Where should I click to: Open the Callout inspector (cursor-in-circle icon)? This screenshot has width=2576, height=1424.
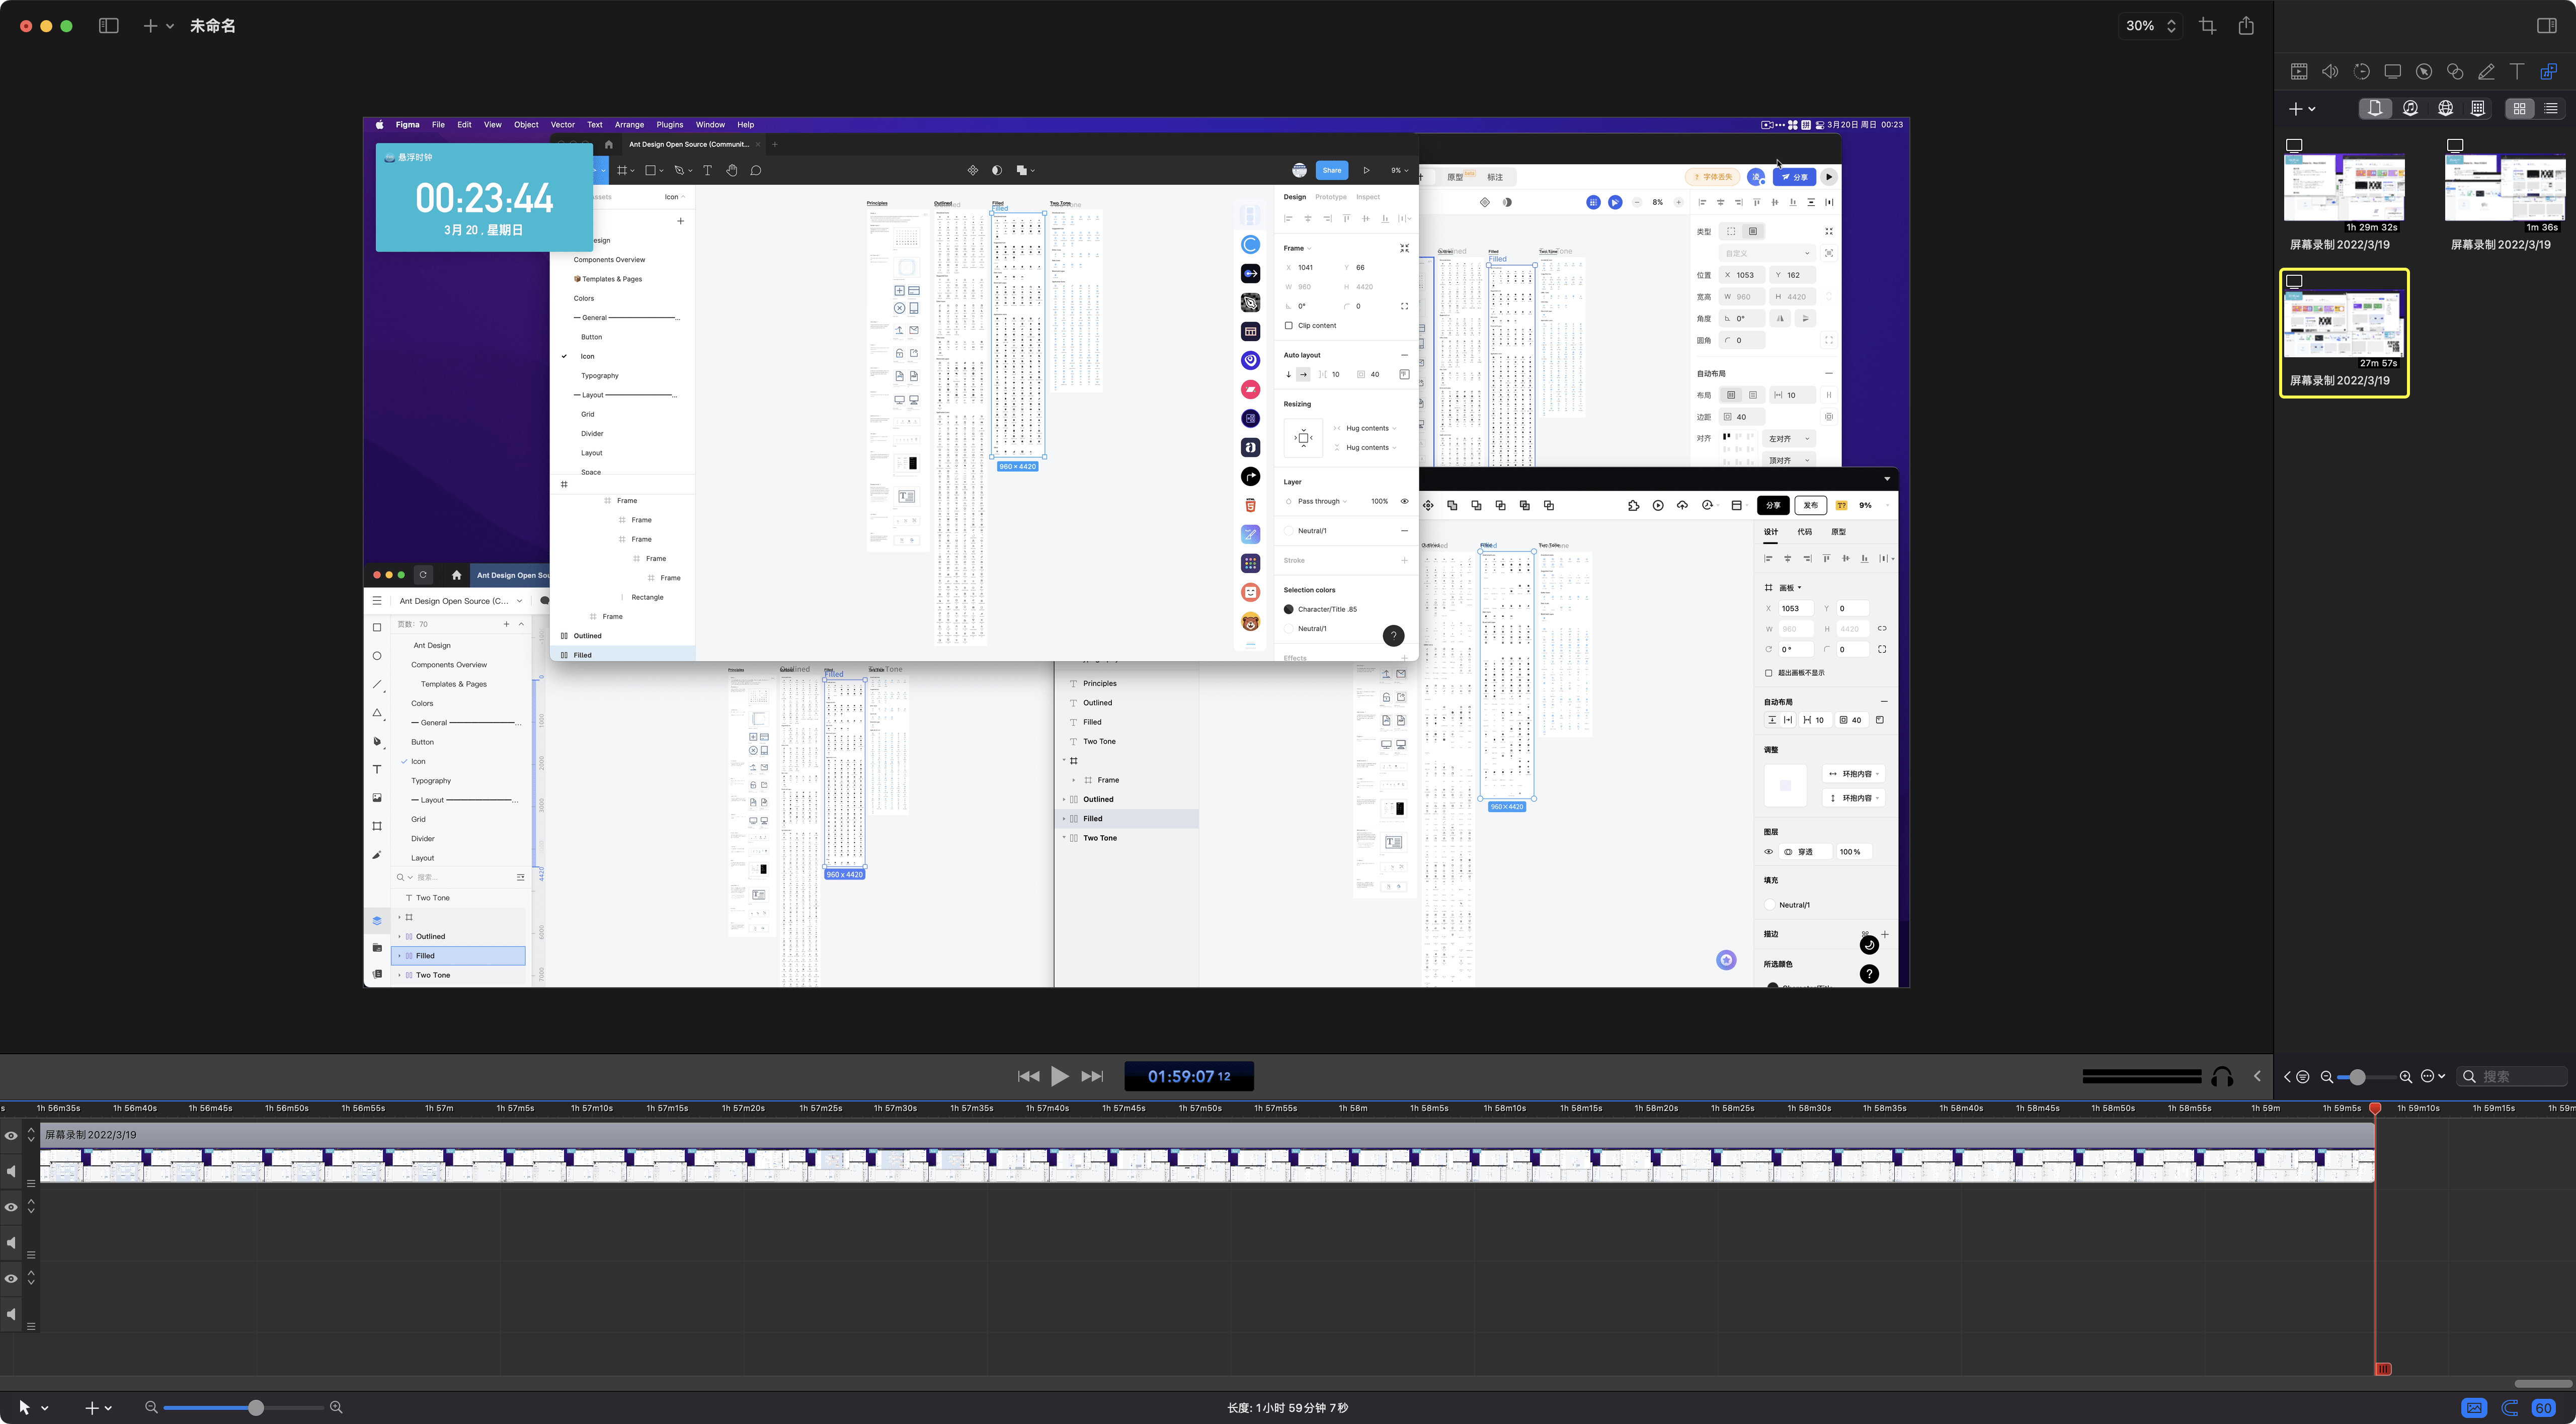pos(2424,71)
